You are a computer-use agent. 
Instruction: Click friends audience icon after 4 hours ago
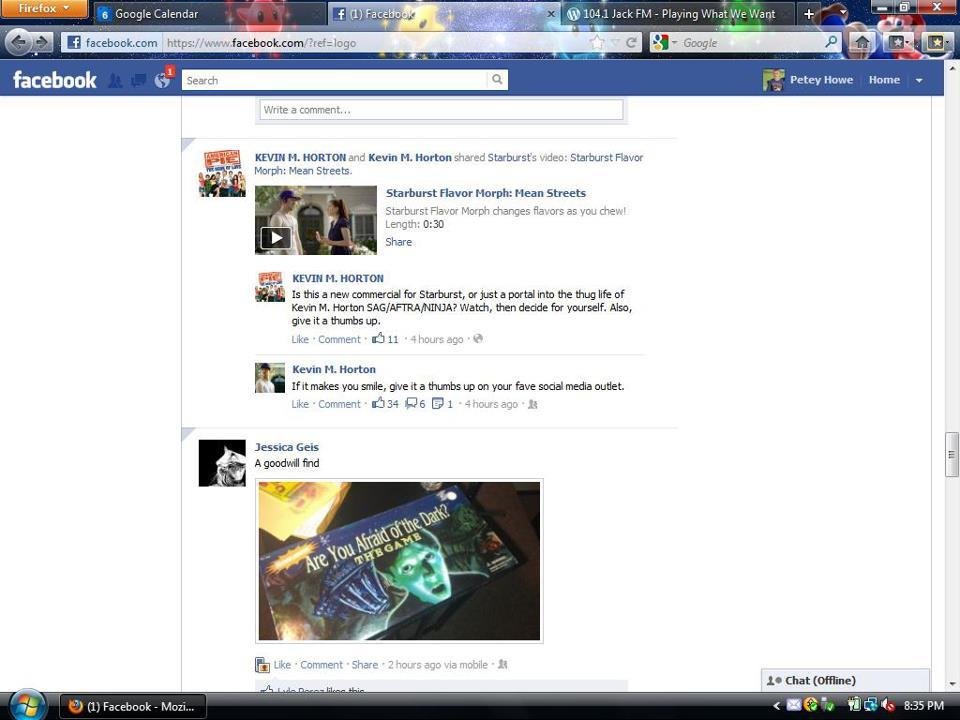[533, 404]
